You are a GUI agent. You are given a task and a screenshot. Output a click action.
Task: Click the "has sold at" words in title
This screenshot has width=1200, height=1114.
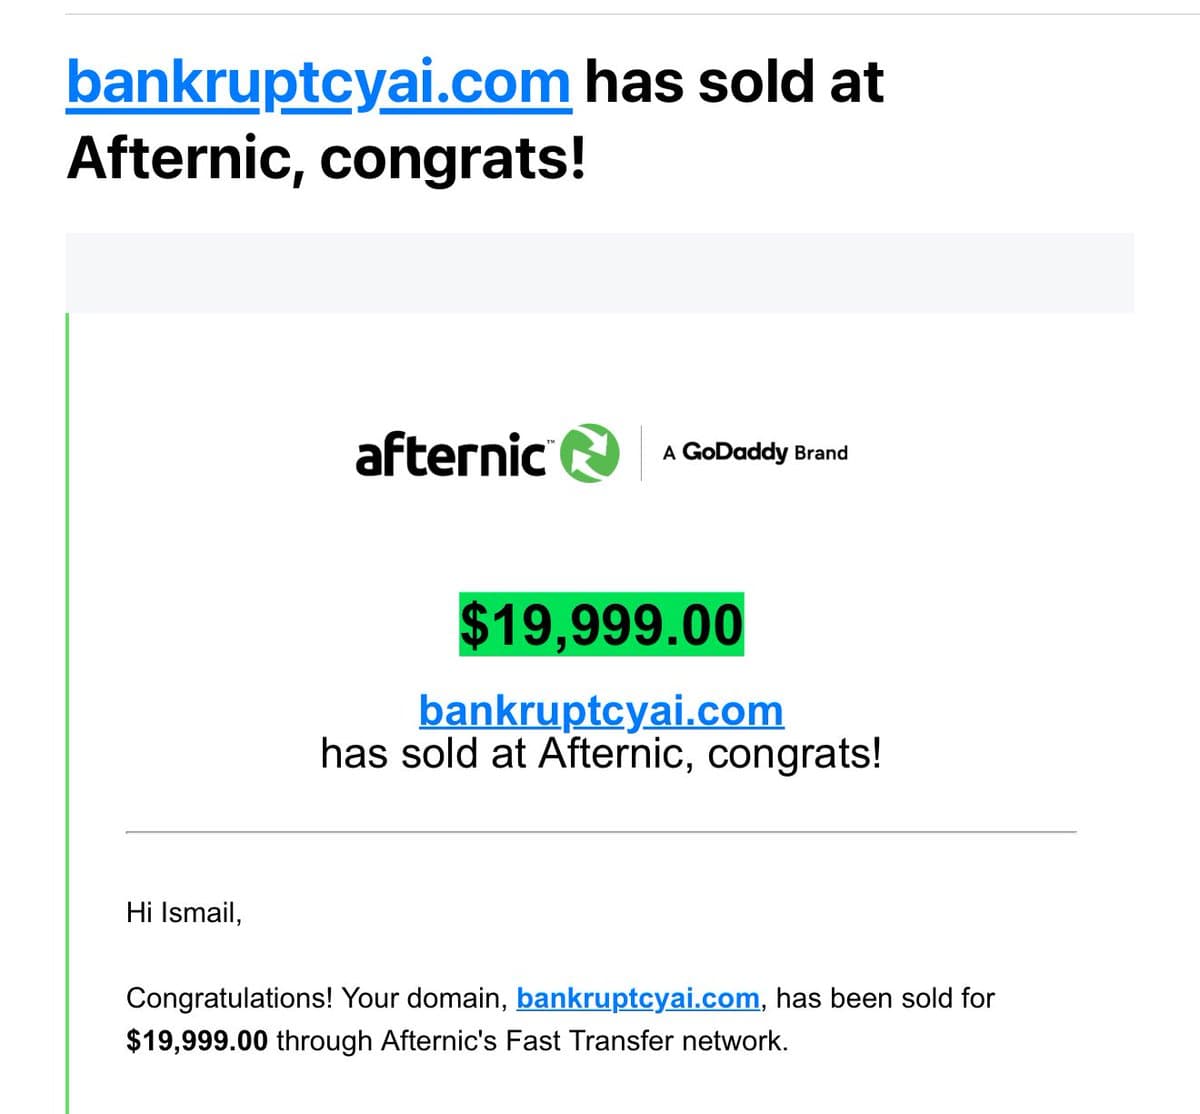(734, 83)
